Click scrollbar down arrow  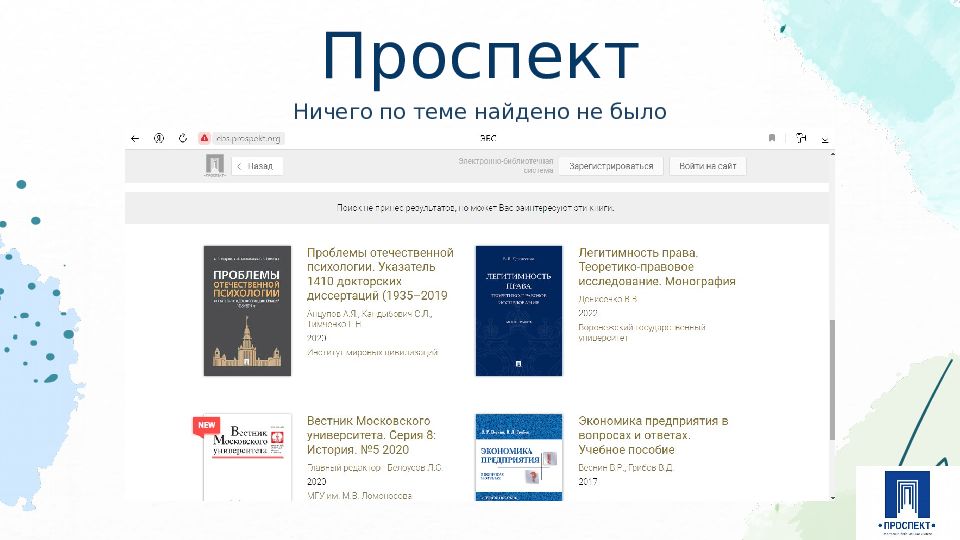(832, 498)
